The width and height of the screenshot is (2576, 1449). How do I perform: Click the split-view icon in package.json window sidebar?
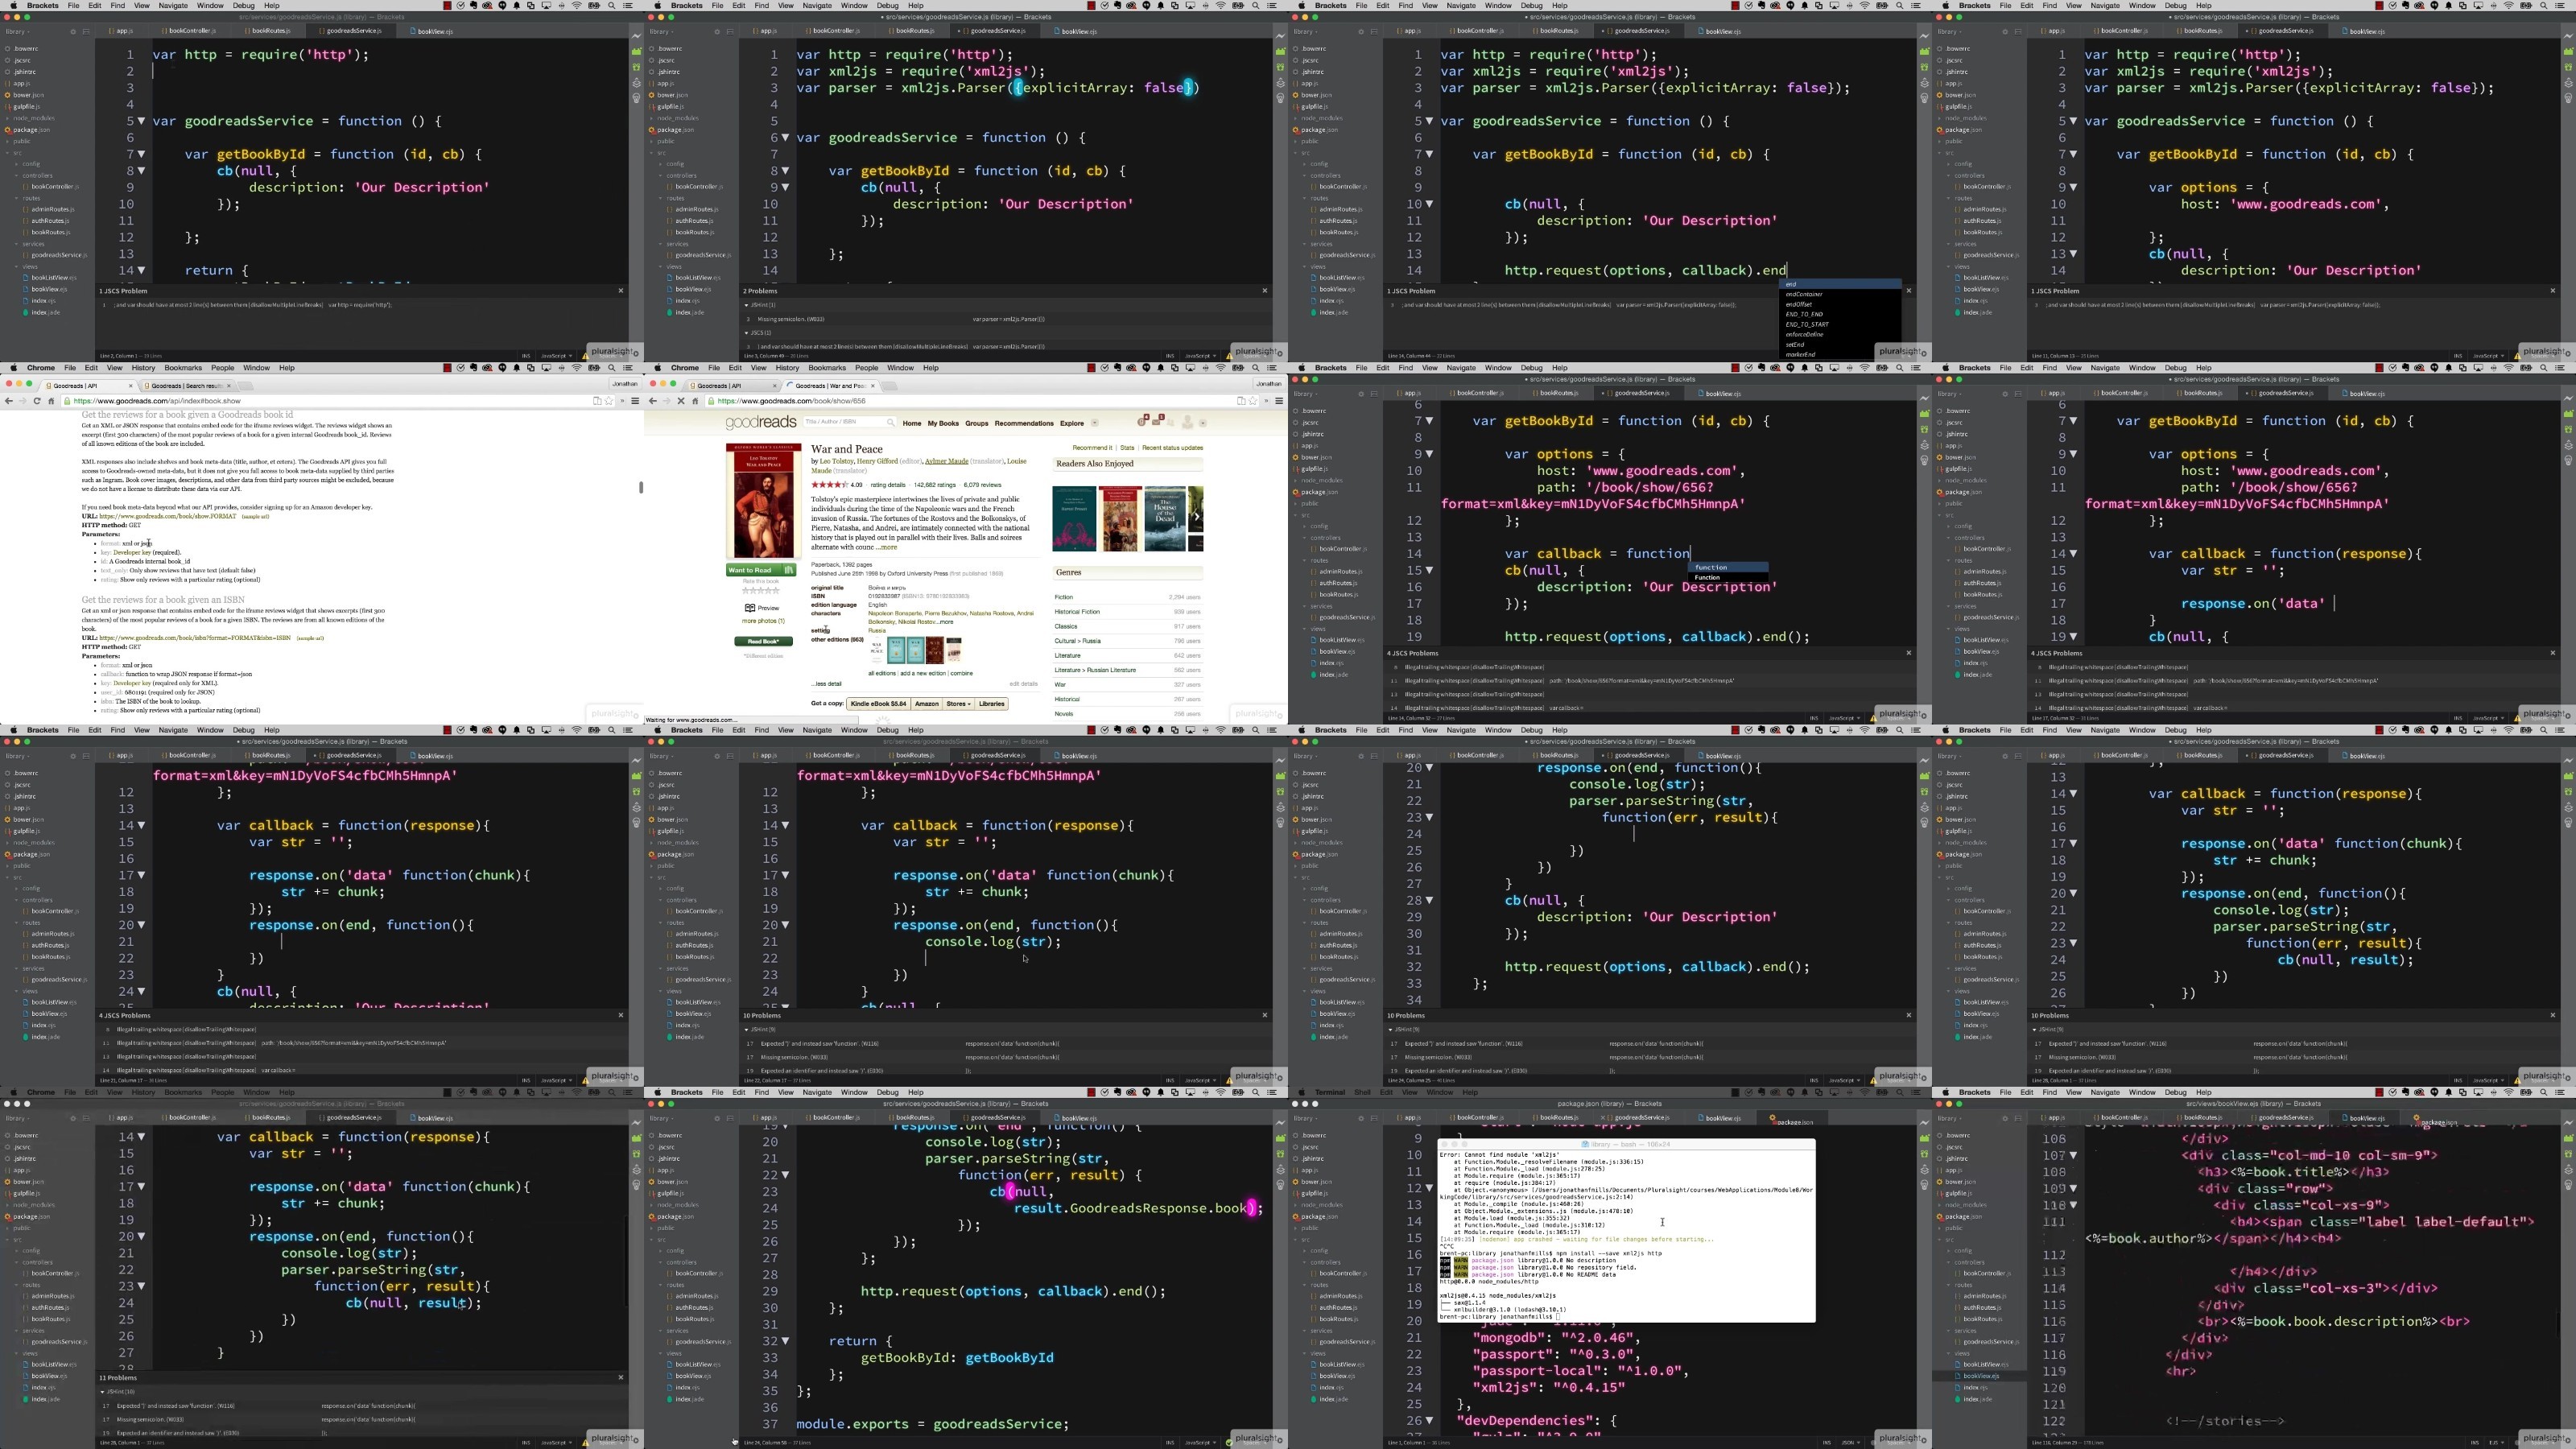1374,1119
